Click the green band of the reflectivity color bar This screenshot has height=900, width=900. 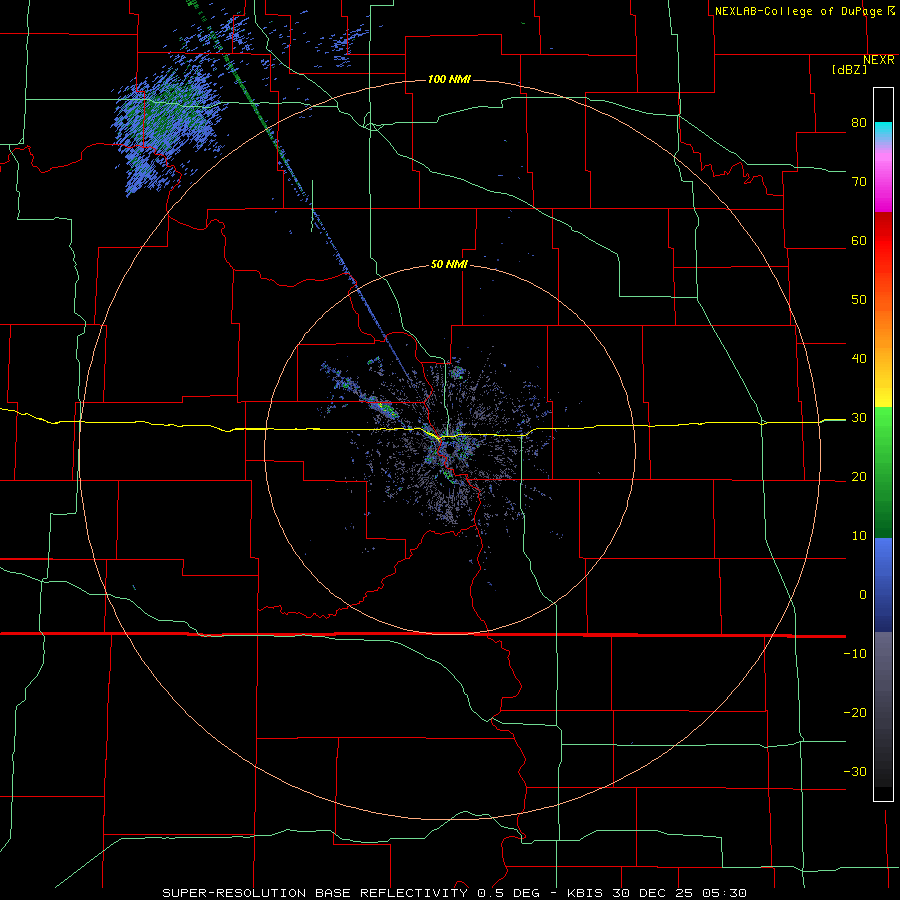click(x=883, y=472)
